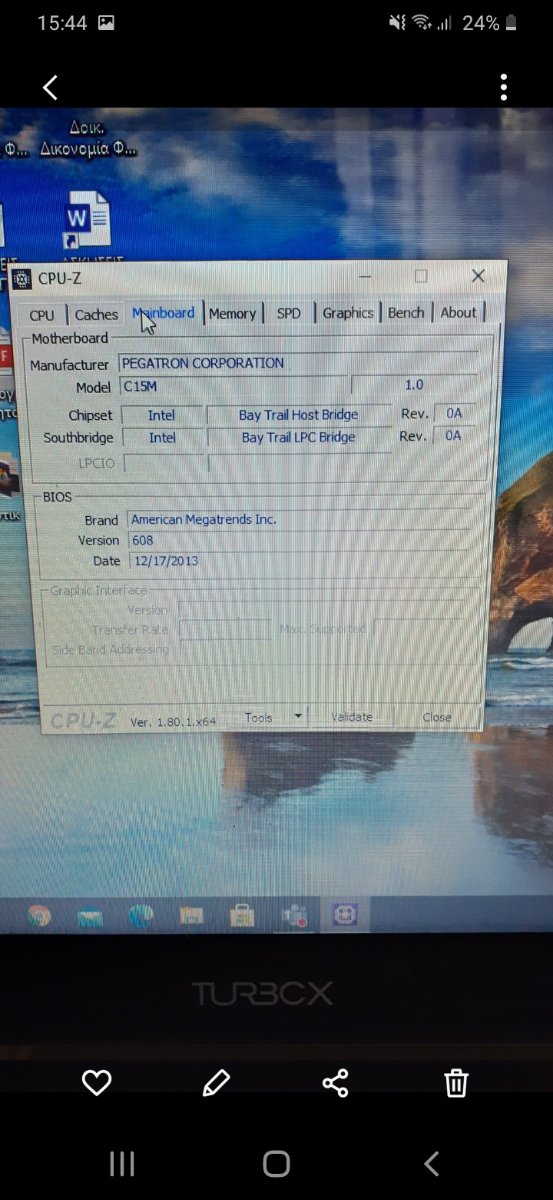Switch to the CPU tab
Image resolution: width=553 pixels, height=1200 pixels.
42,315
